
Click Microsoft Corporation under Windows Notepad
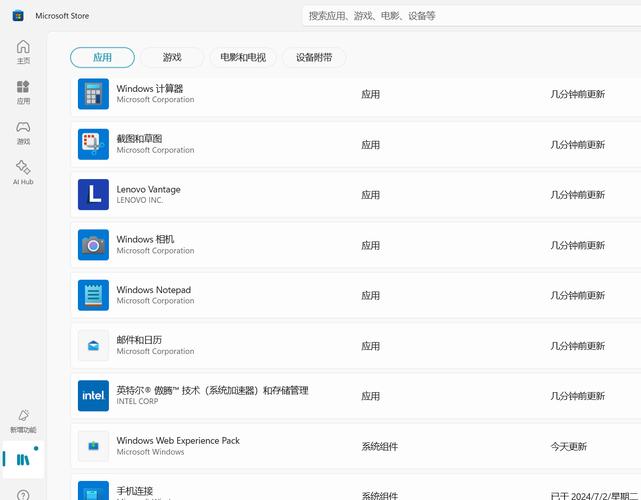[155, 300]
